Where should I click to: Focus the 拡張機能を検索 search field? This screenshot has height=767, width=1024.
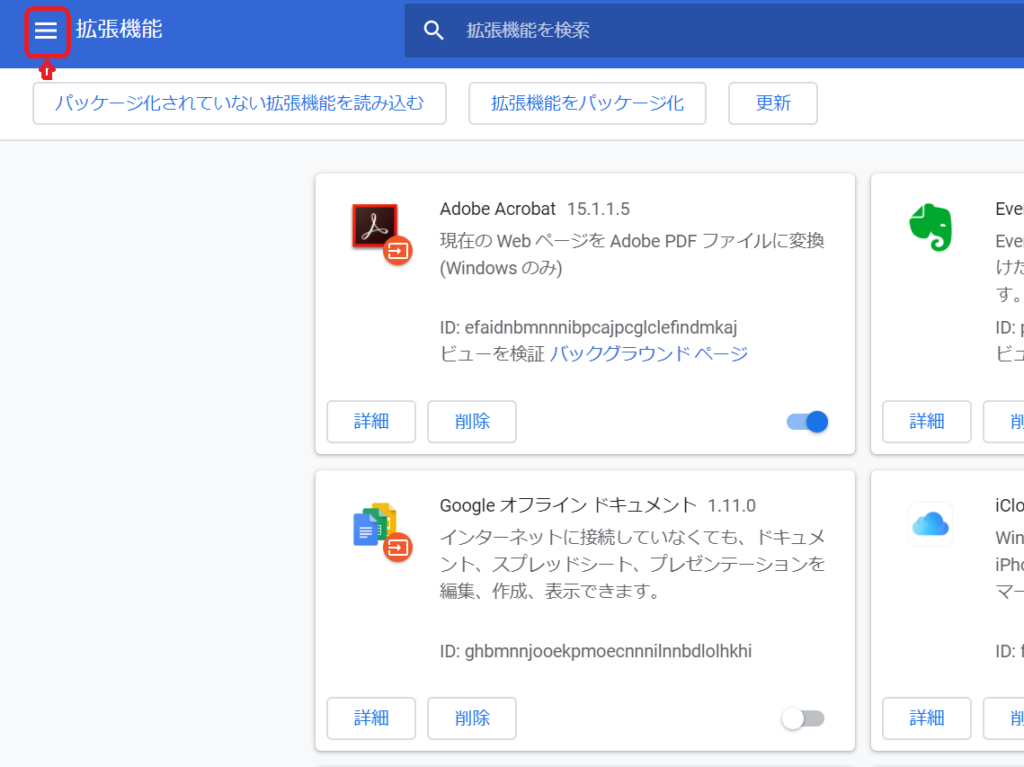point(714,30)
